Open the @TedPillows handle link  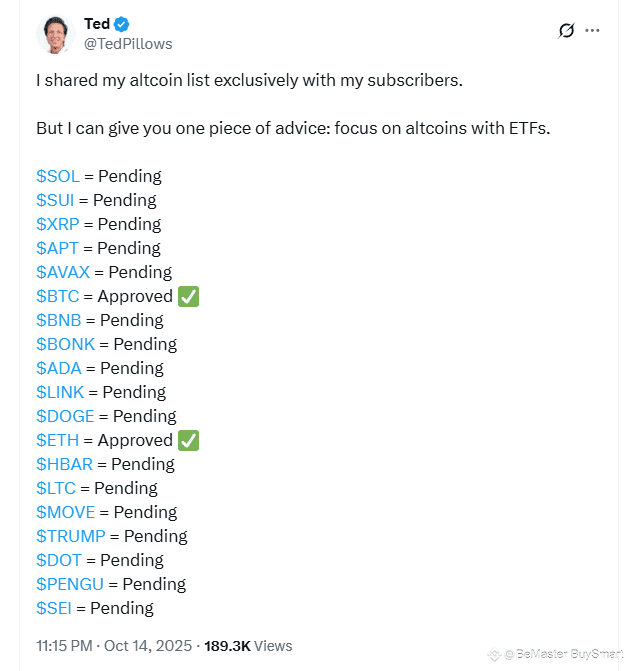point(128,43)
